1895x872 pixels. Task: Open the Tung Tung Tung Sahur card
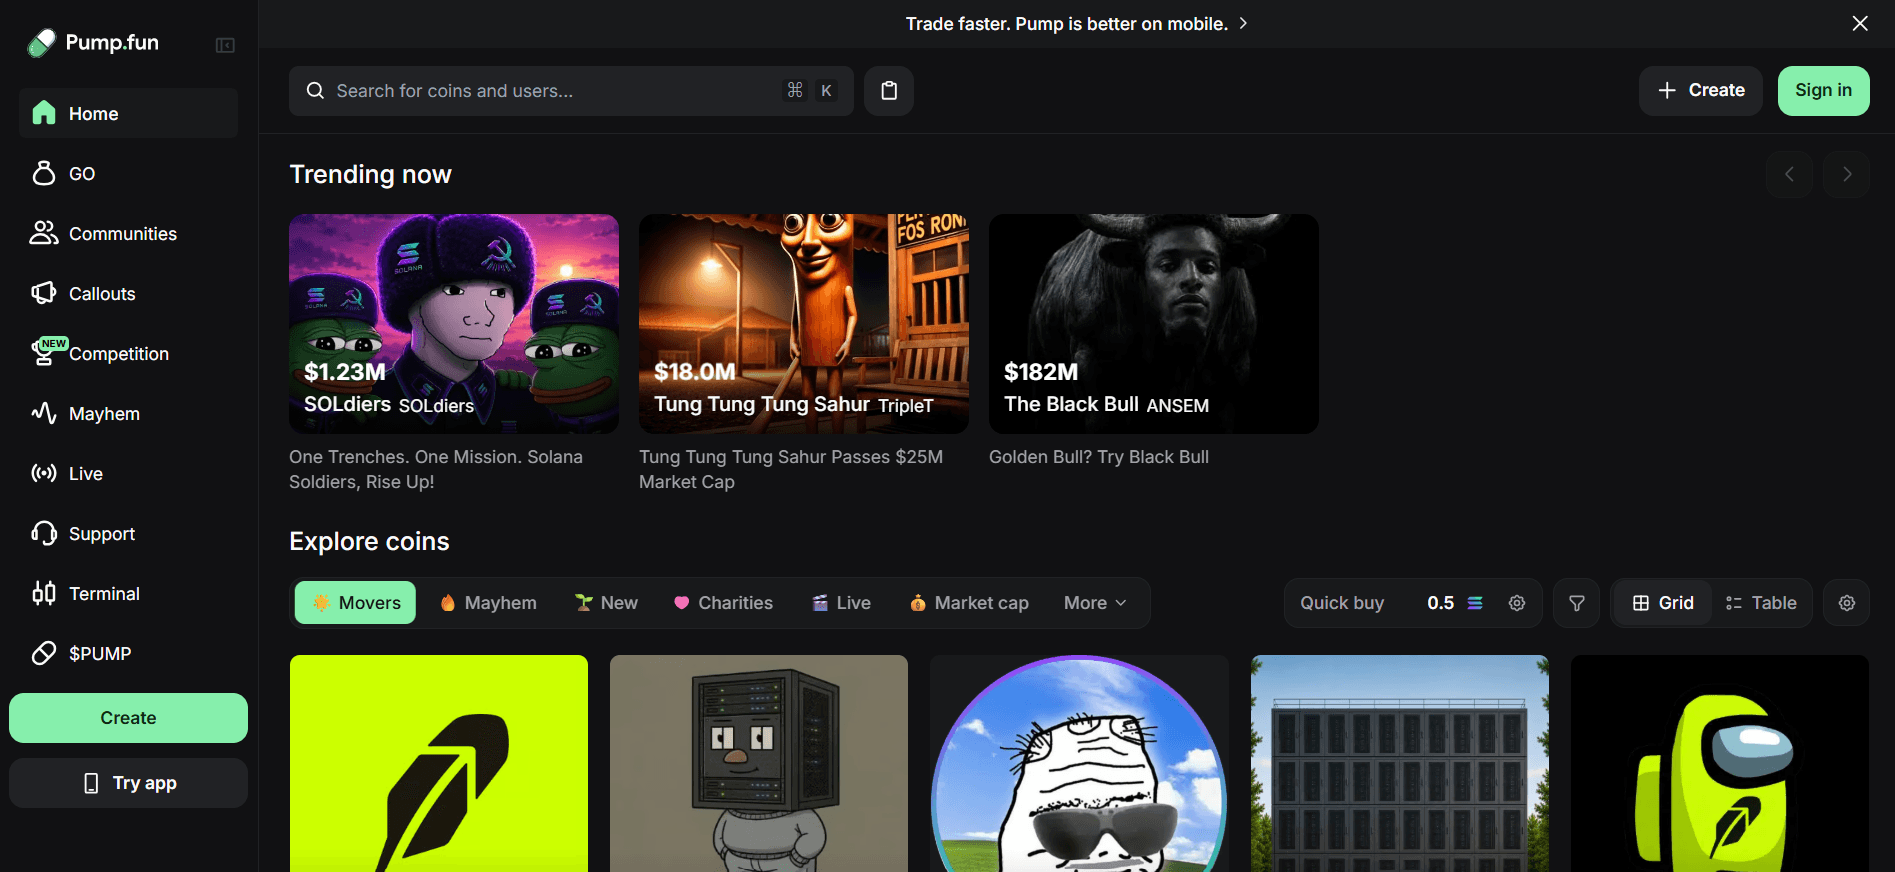point(804,324)
